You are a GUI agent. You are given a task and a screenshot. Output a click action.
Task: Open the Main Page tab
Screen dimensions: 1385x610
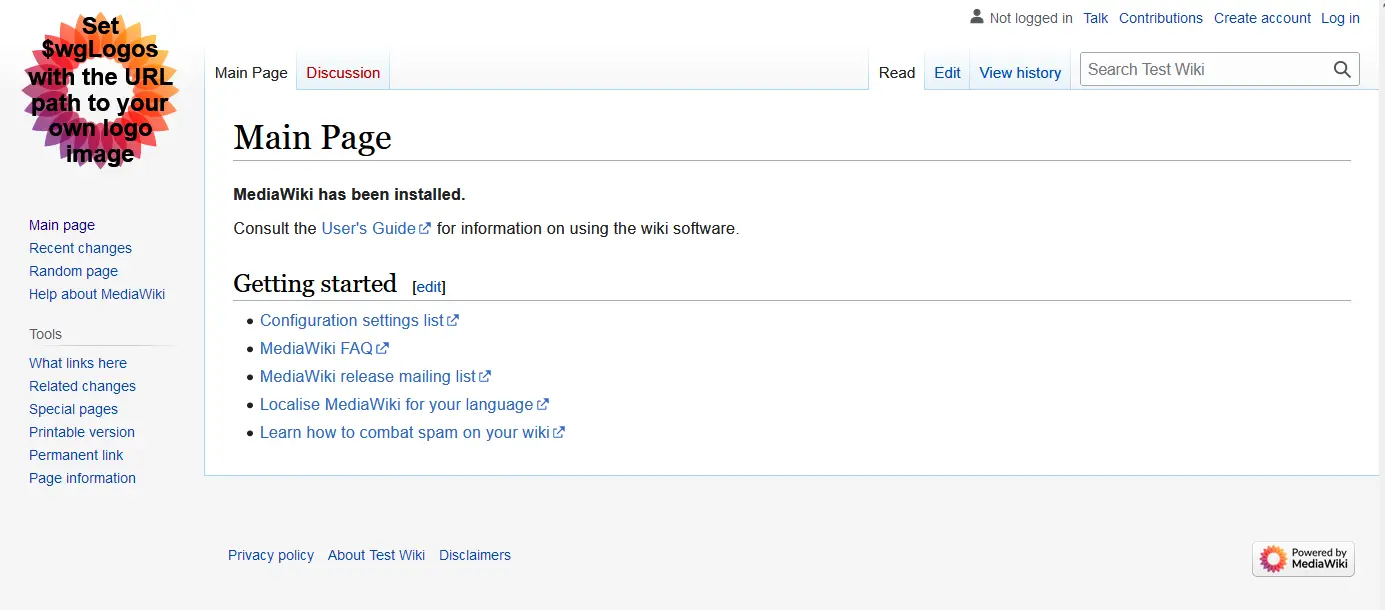[x=251, y=72]
